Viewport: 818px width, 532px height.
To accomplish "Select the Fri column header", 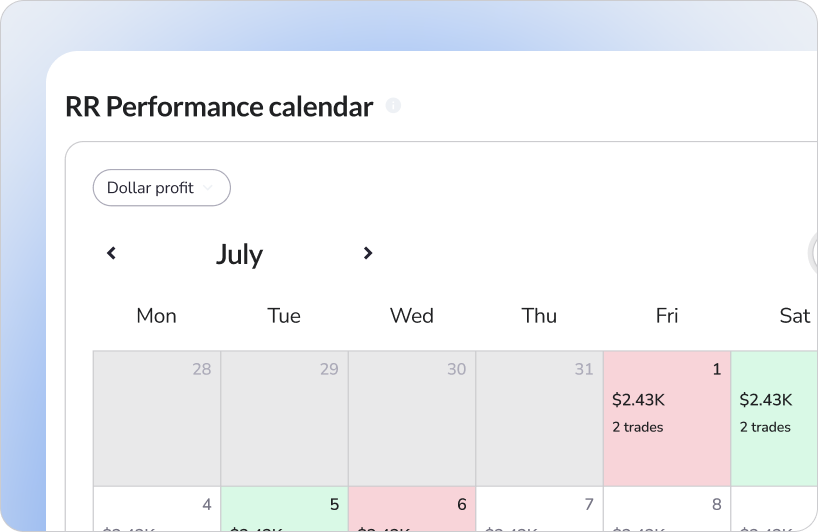I will (667, 316).
